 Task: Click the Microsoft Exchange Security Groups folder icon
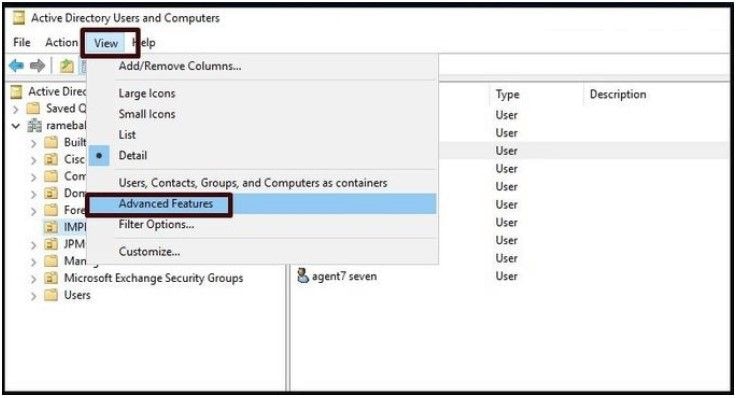pos(51,278)
